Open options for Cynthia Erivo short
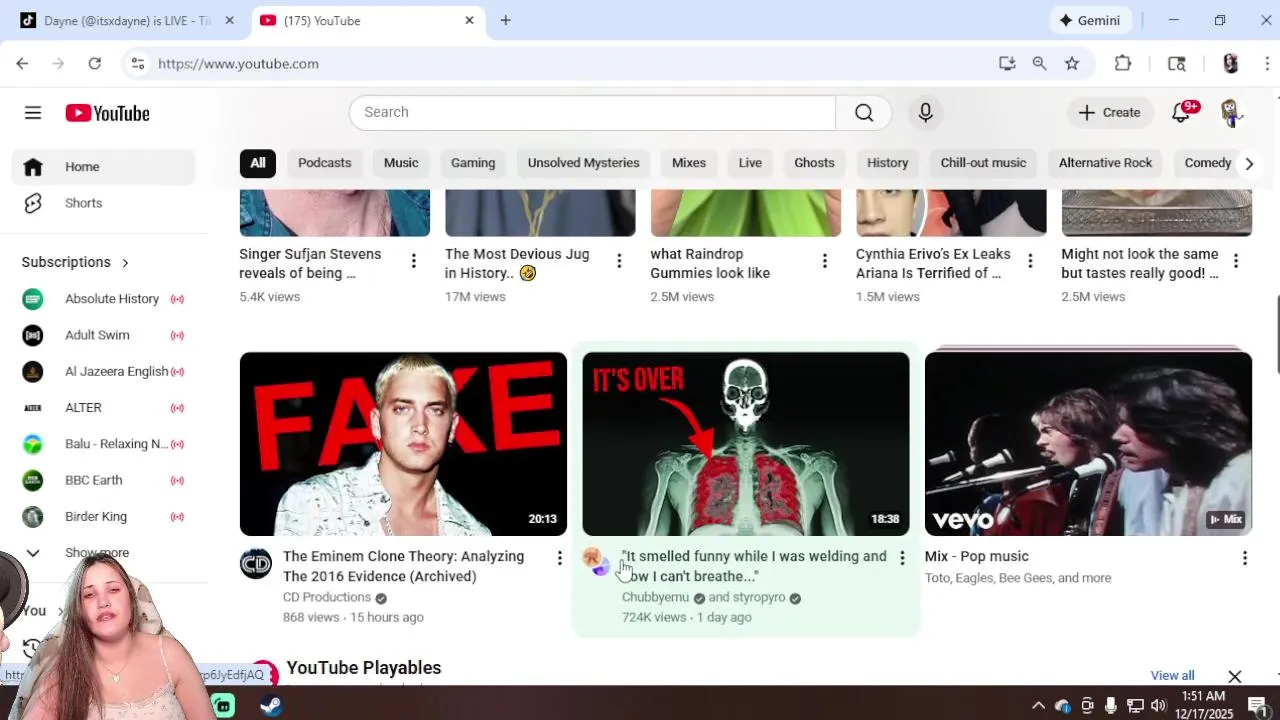The width and height of the screenshot is (1280, 720). point(1030,261)
